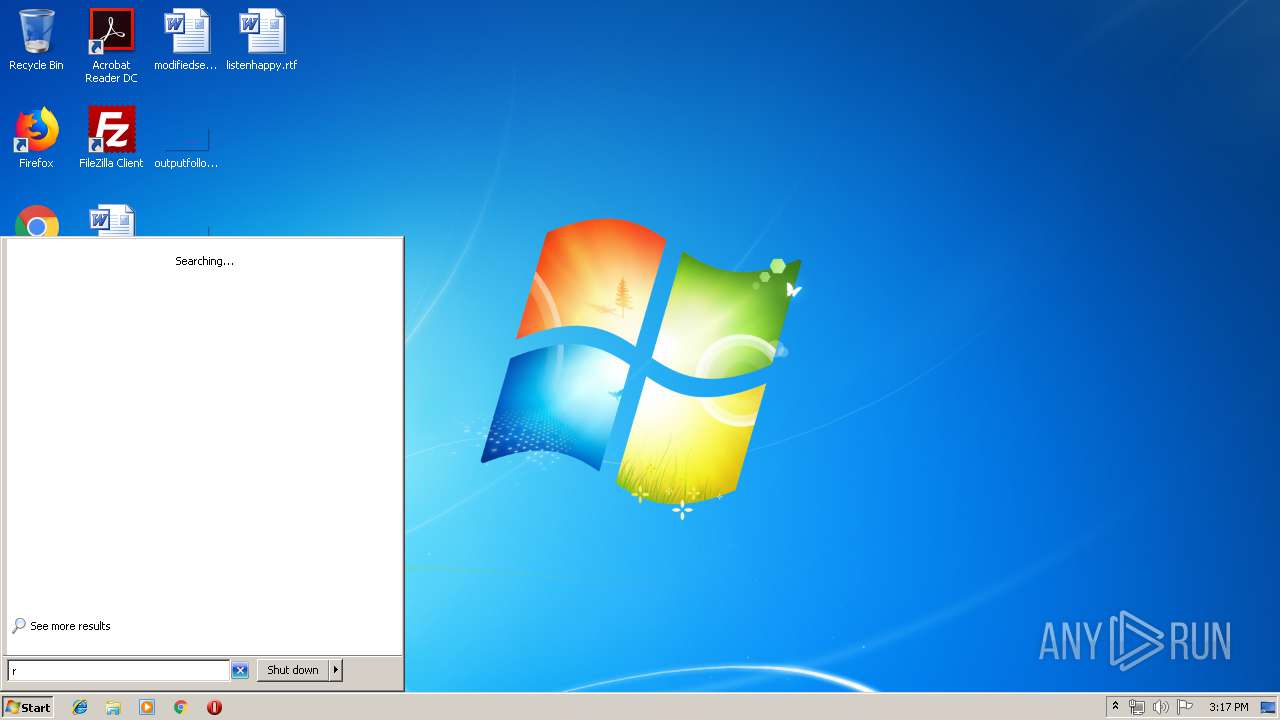Open the Recycle Bin desktop icon
Image resolution: width=1280 pixels, height=720 pixels.
click(x=36, y=40)
